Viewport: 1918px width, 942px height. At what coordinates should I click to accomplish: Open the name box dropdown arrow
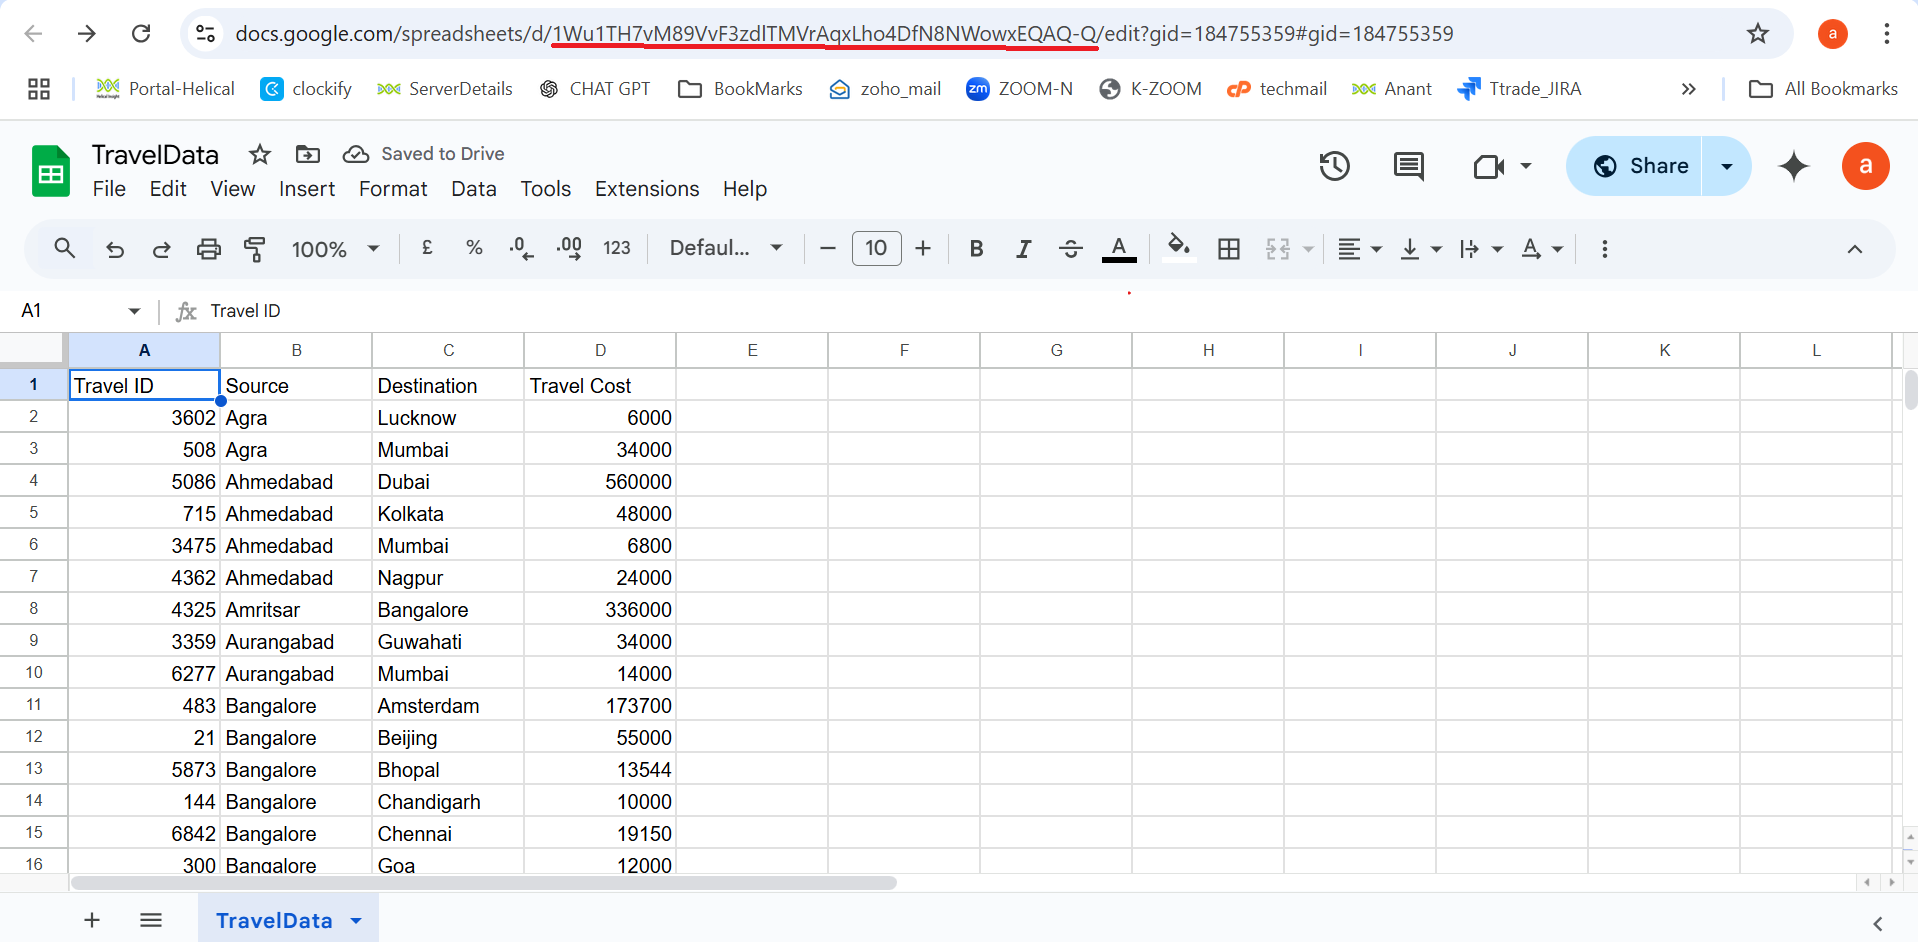point(134,311)
